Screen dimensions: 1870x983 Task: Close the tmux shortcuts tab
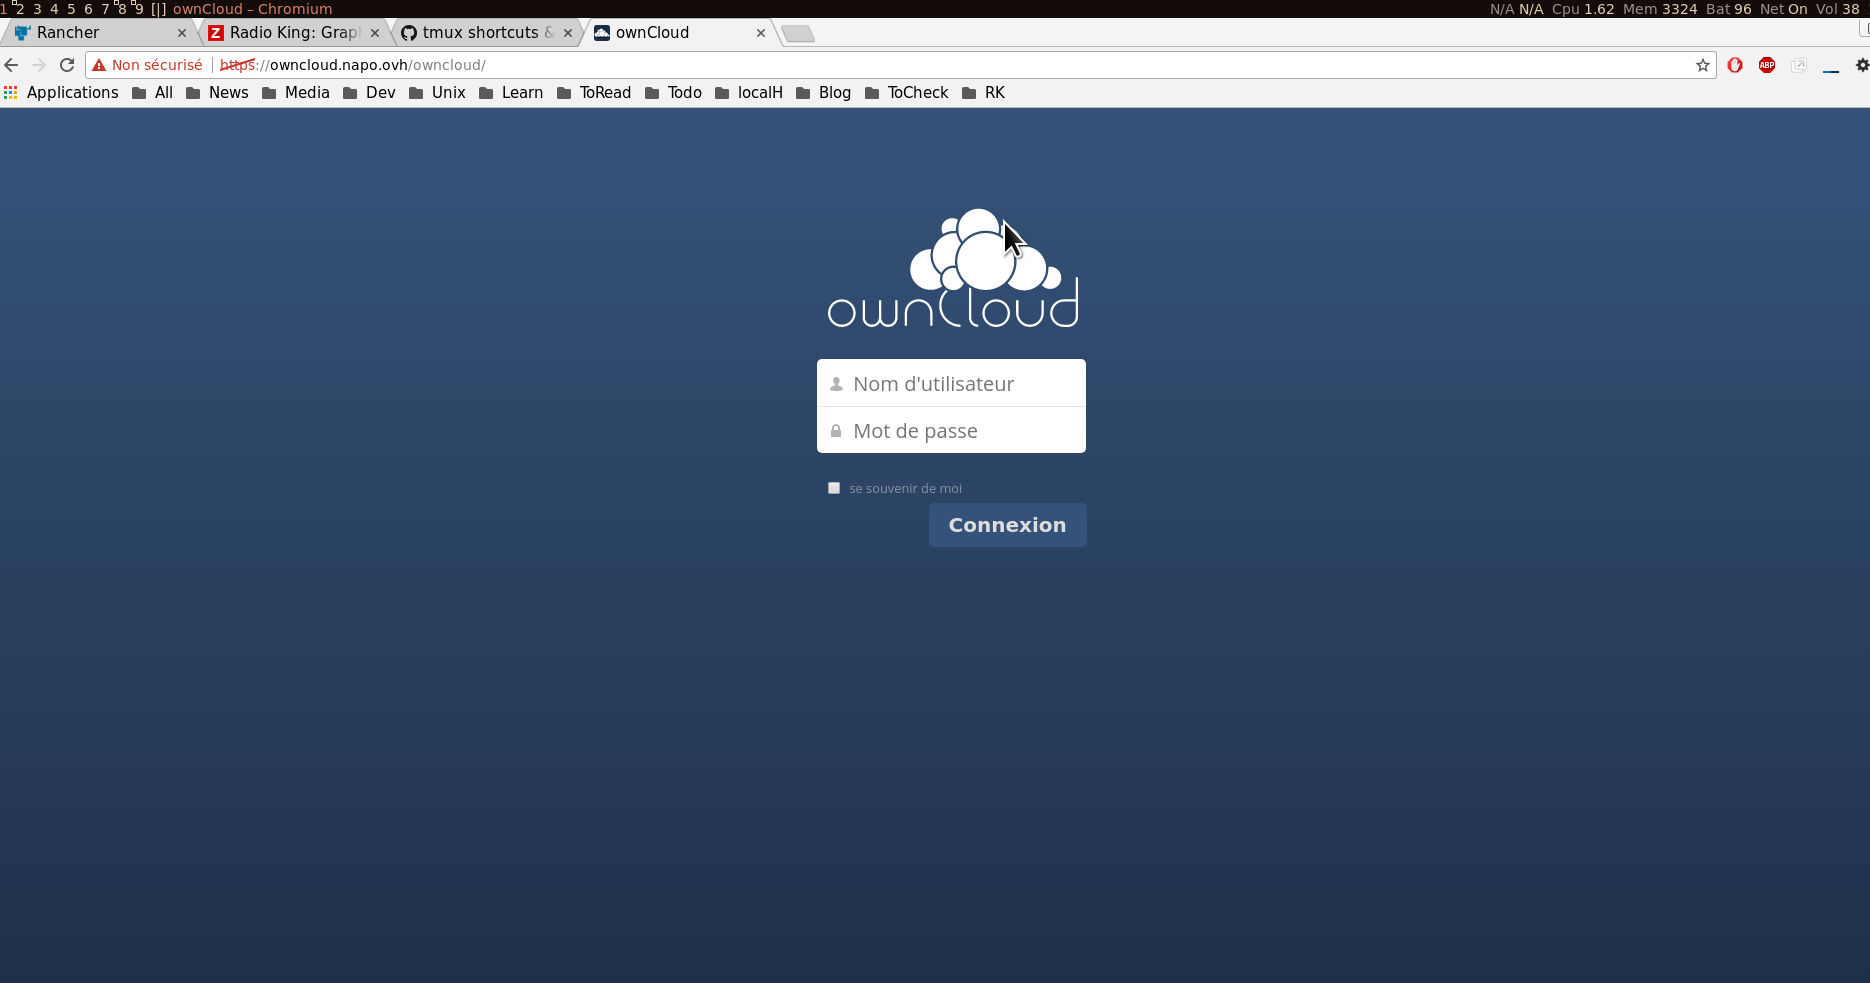coord(568,33)
